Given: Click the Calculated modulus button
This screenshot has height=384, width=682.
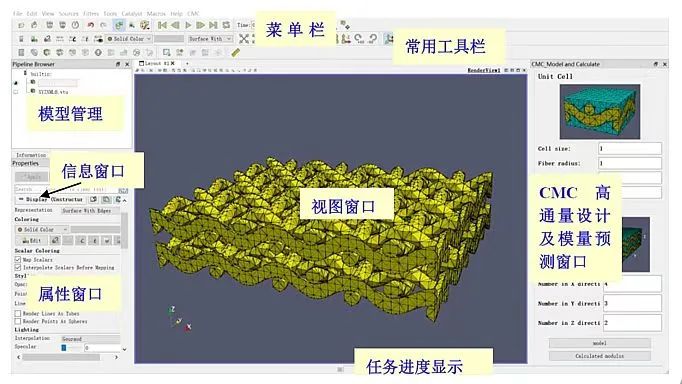Looking at the screenshot, I should (x=599, y=356).
